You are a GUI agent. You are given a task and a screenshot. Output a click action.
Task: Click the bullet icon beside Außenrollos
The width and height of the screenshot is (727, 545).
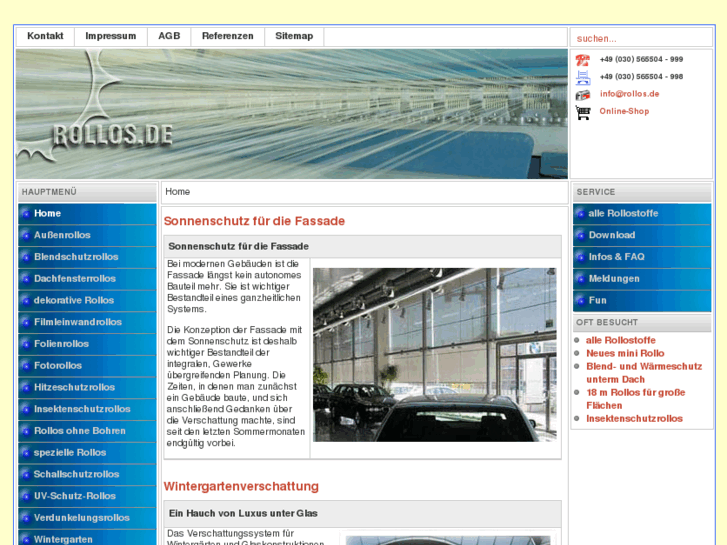click(26, 236)
